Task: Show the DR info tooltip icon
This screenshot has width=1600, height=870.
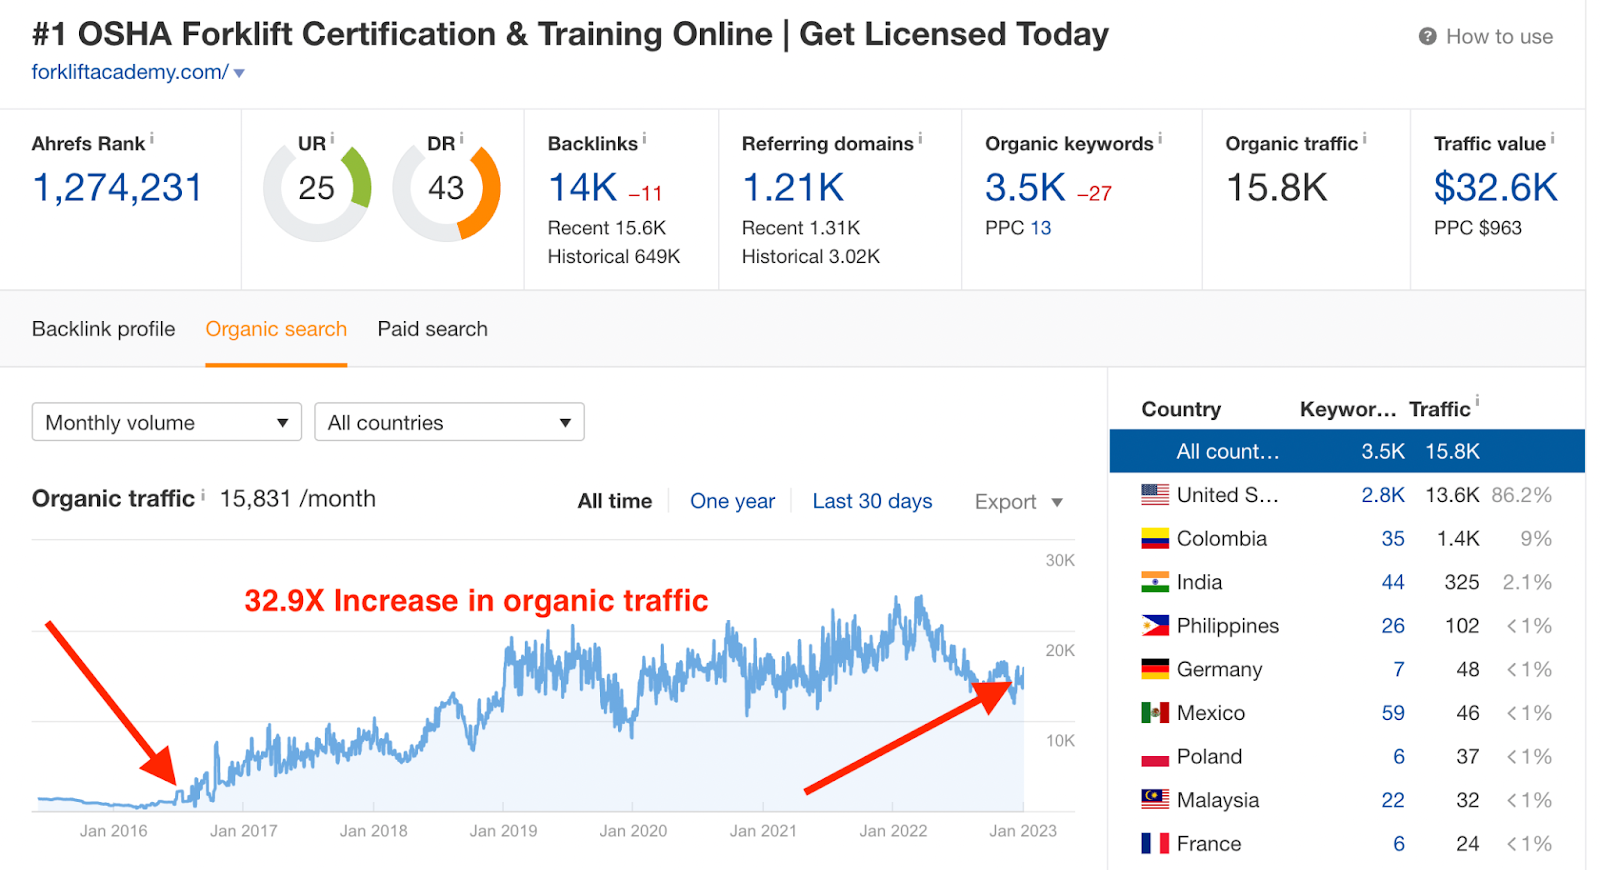Action: [x=461, y=138]
